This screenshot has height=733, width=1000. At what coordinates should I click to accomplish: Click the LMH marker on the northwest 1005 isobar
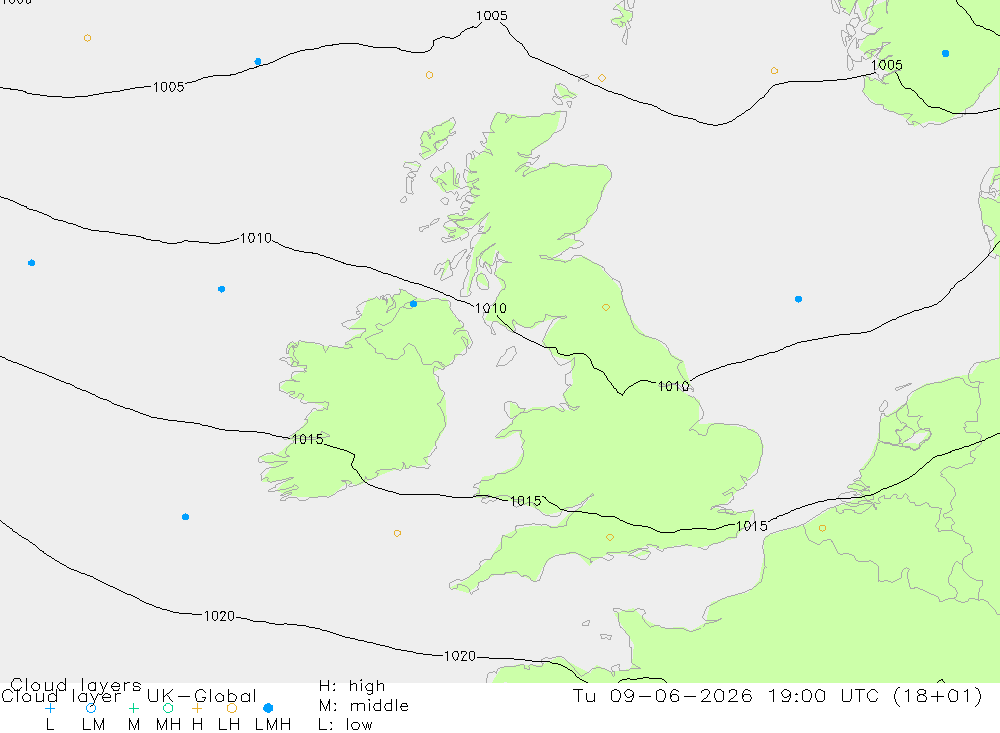pos(258,62)
